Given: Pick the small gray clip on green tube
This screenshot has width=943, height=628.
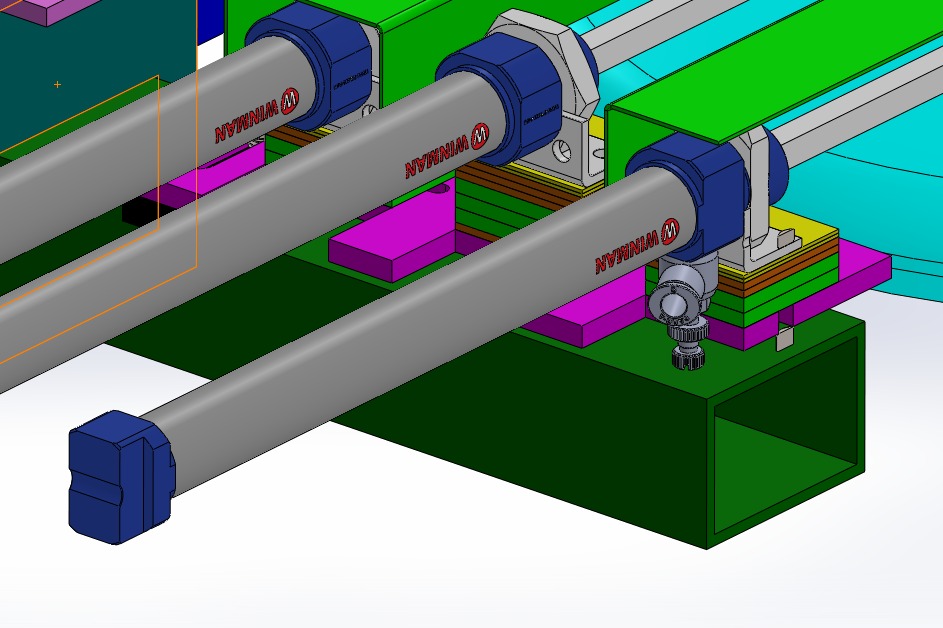Looking at the screenshot, I should tap(785, 335).
